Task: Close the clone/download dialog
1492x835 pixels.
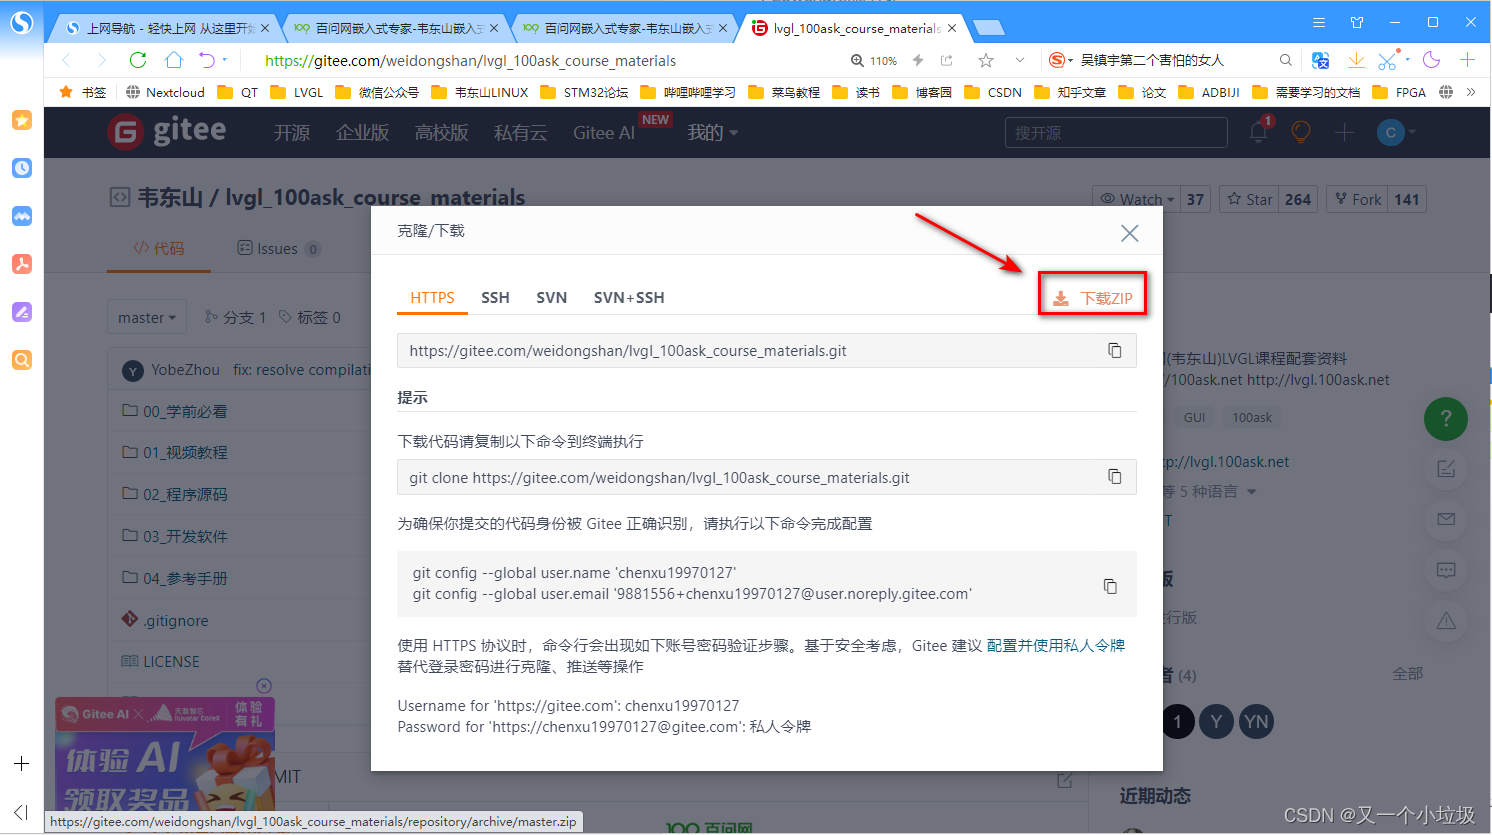Action: [x=1129, y=233]
